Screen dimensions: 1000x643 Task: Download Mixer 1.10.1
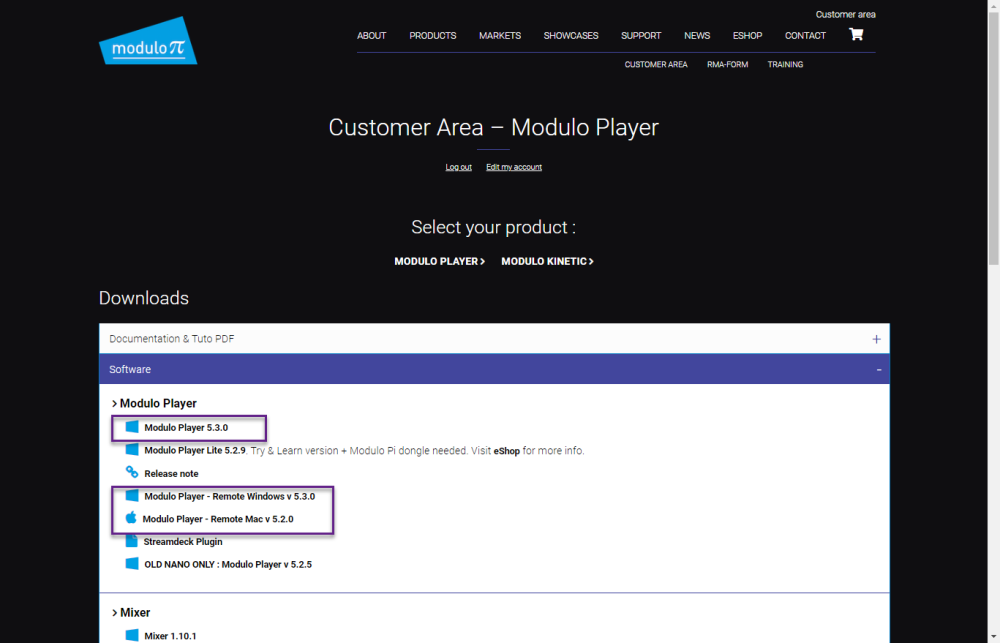170,636
